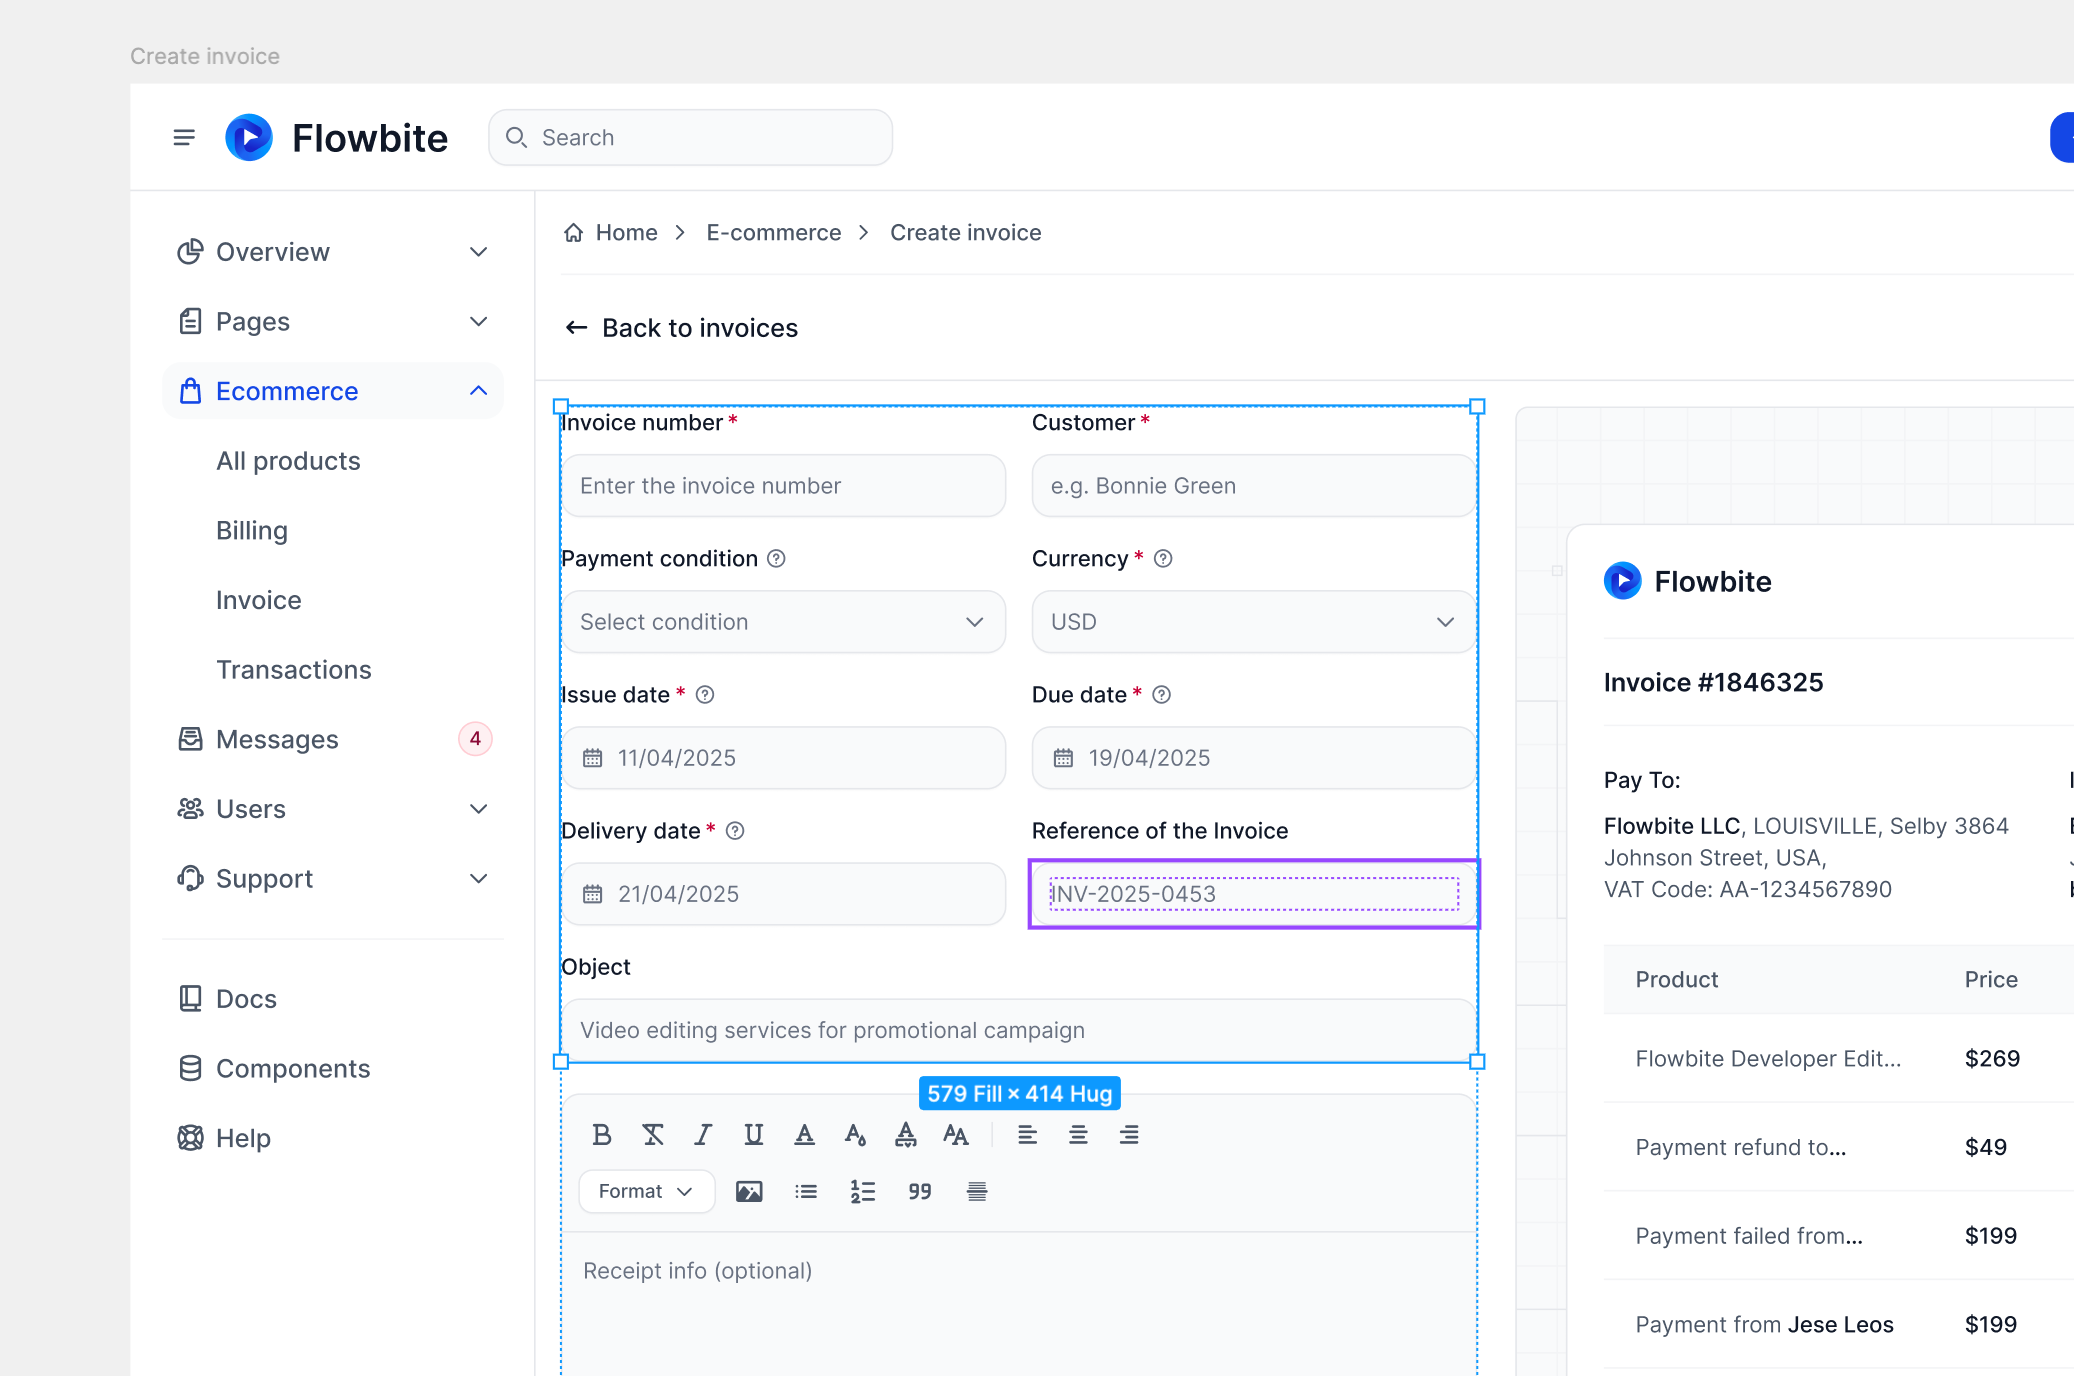2074x1376 pixels.
Task: Insert a bulleted list
Action: 806,1191
